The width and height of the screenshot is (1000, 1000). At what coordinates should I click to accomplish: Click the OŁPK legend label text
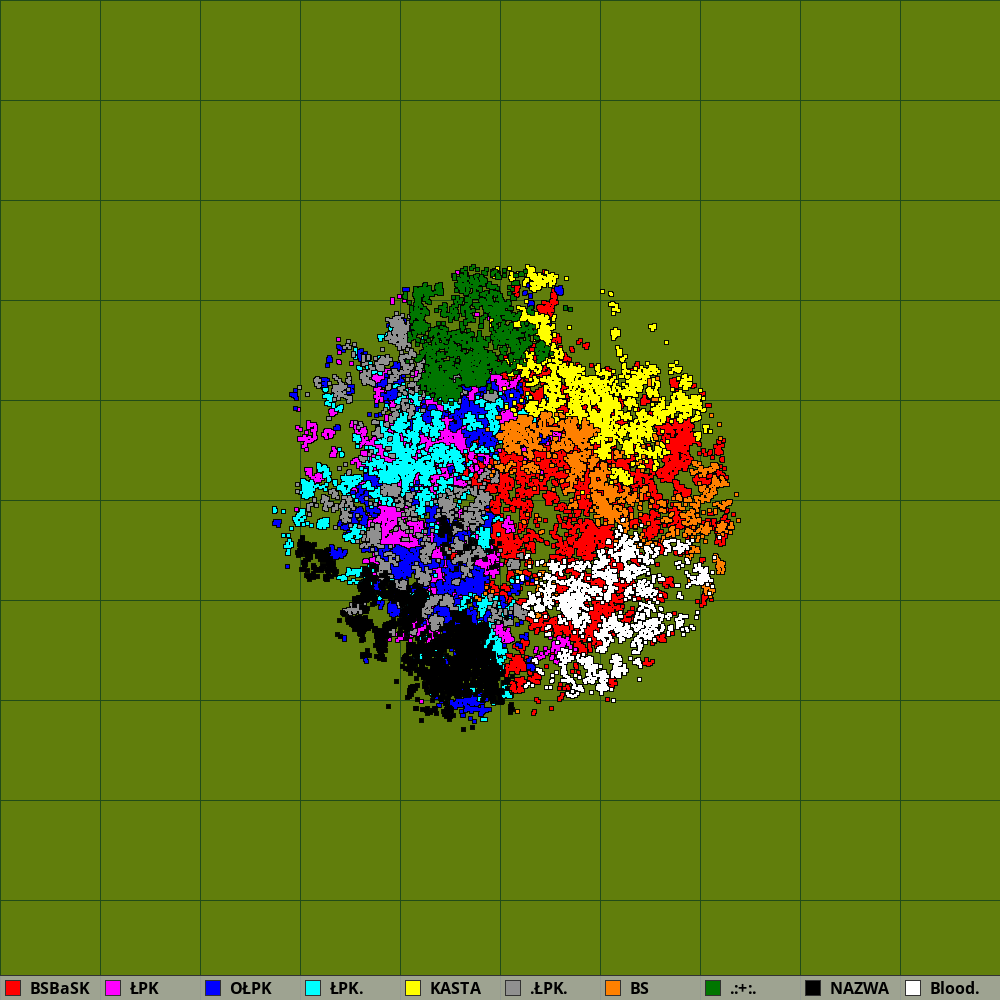click(250, 988)
